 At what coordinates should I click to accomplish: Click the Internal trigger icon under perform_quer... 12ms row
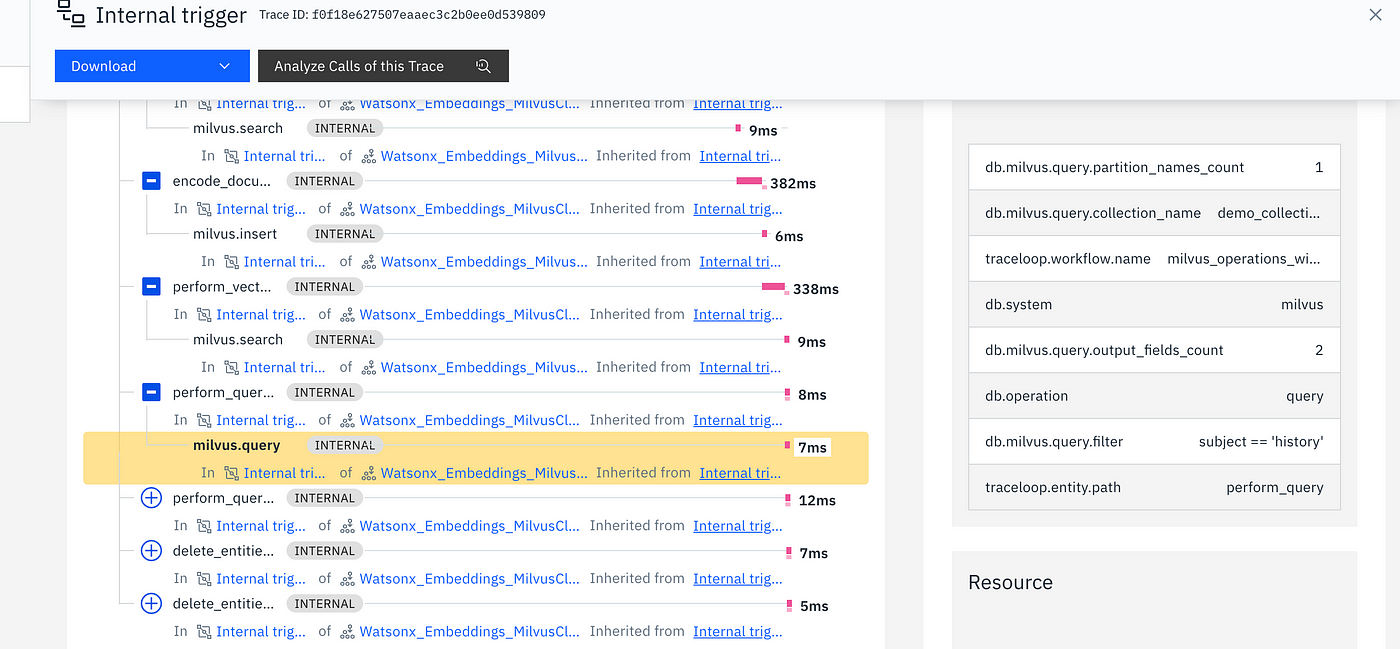pos(204,526)
